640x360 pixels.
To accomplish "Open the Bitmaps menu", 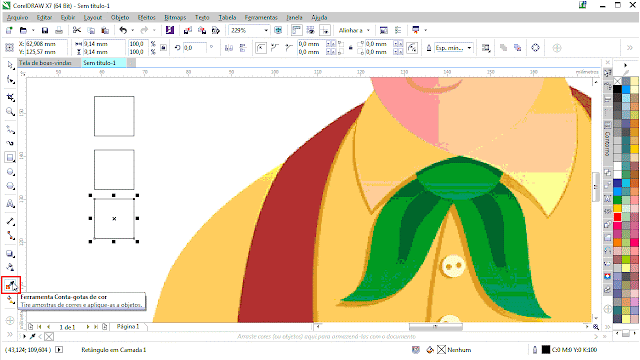I will (175, 18).
